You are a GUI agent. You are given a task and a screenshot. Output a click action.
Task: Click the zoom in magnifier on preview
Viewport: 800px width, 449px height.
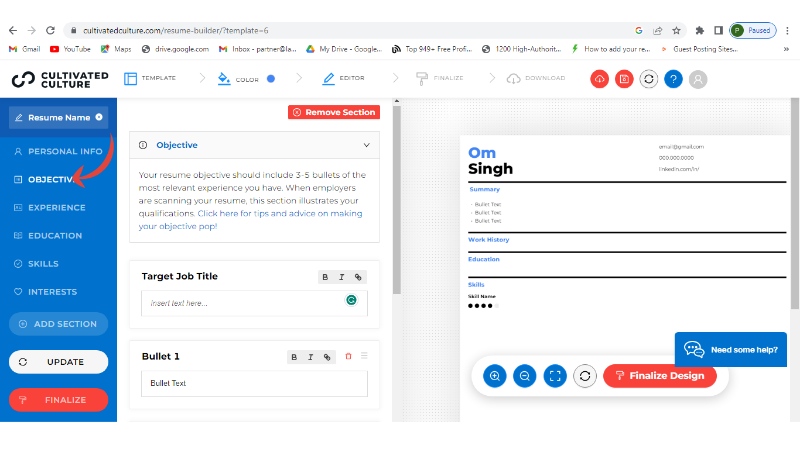494,376
